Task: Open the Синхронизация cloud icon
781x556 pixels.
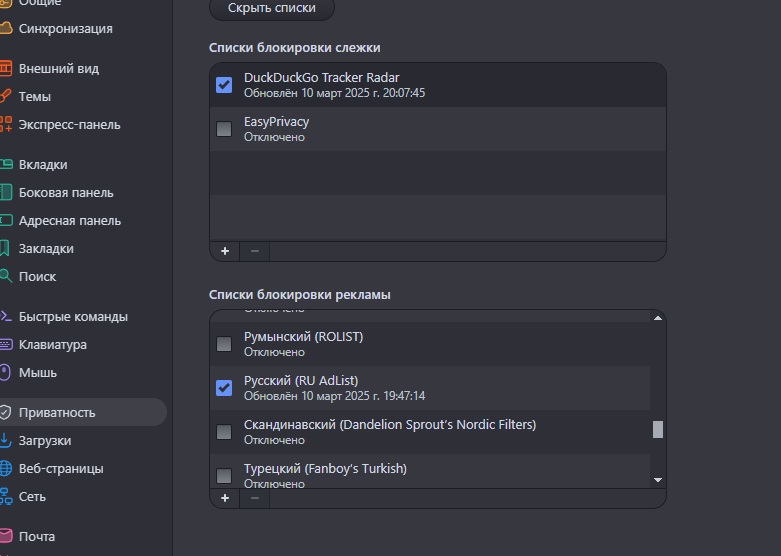Action: pyautogui.click(x=5, y=28)
